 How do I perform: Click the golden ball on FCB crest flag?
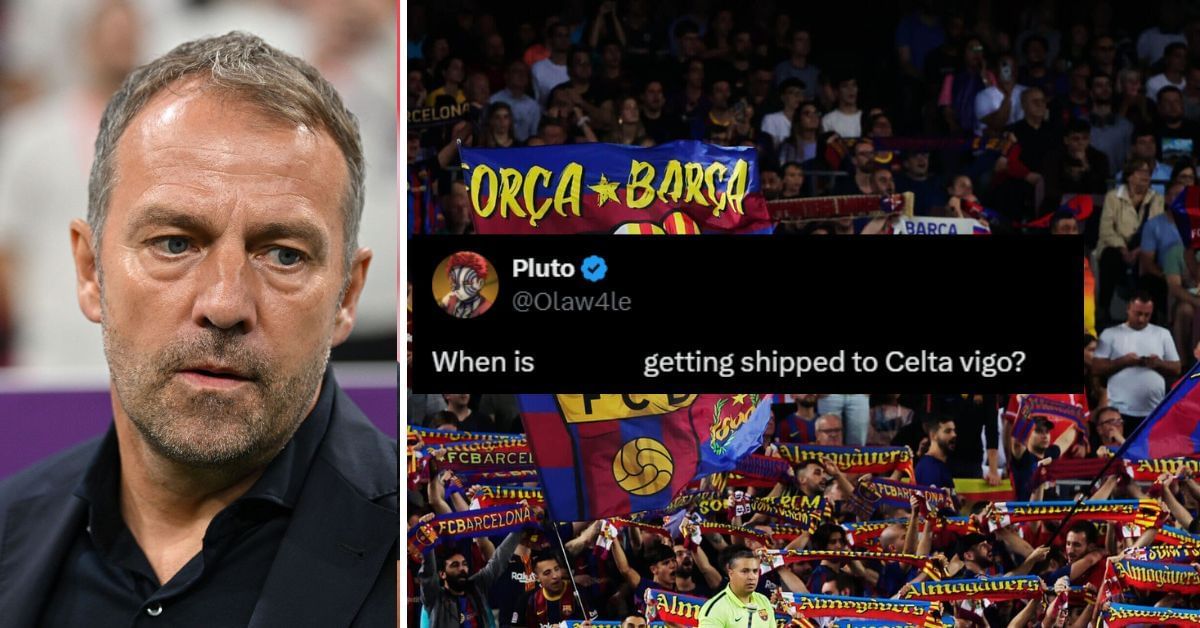pyautogui.click(x=643, y=466)
